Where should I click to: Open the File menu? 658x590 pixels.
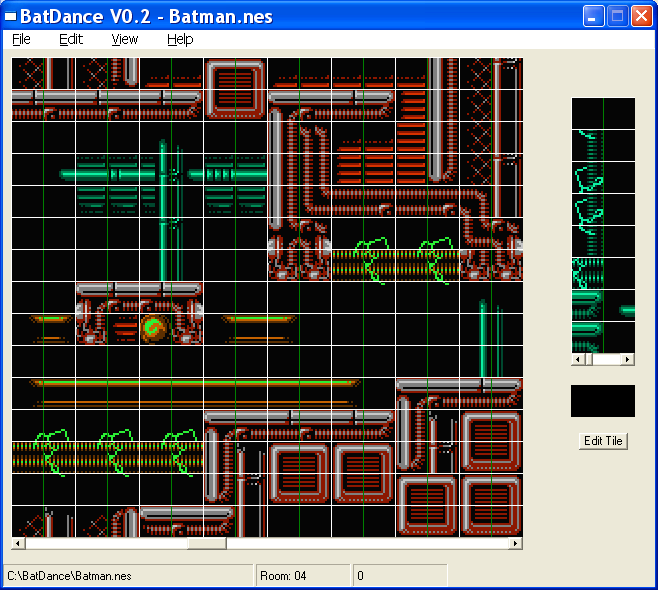pyautogui.click(x=21, y=39)
